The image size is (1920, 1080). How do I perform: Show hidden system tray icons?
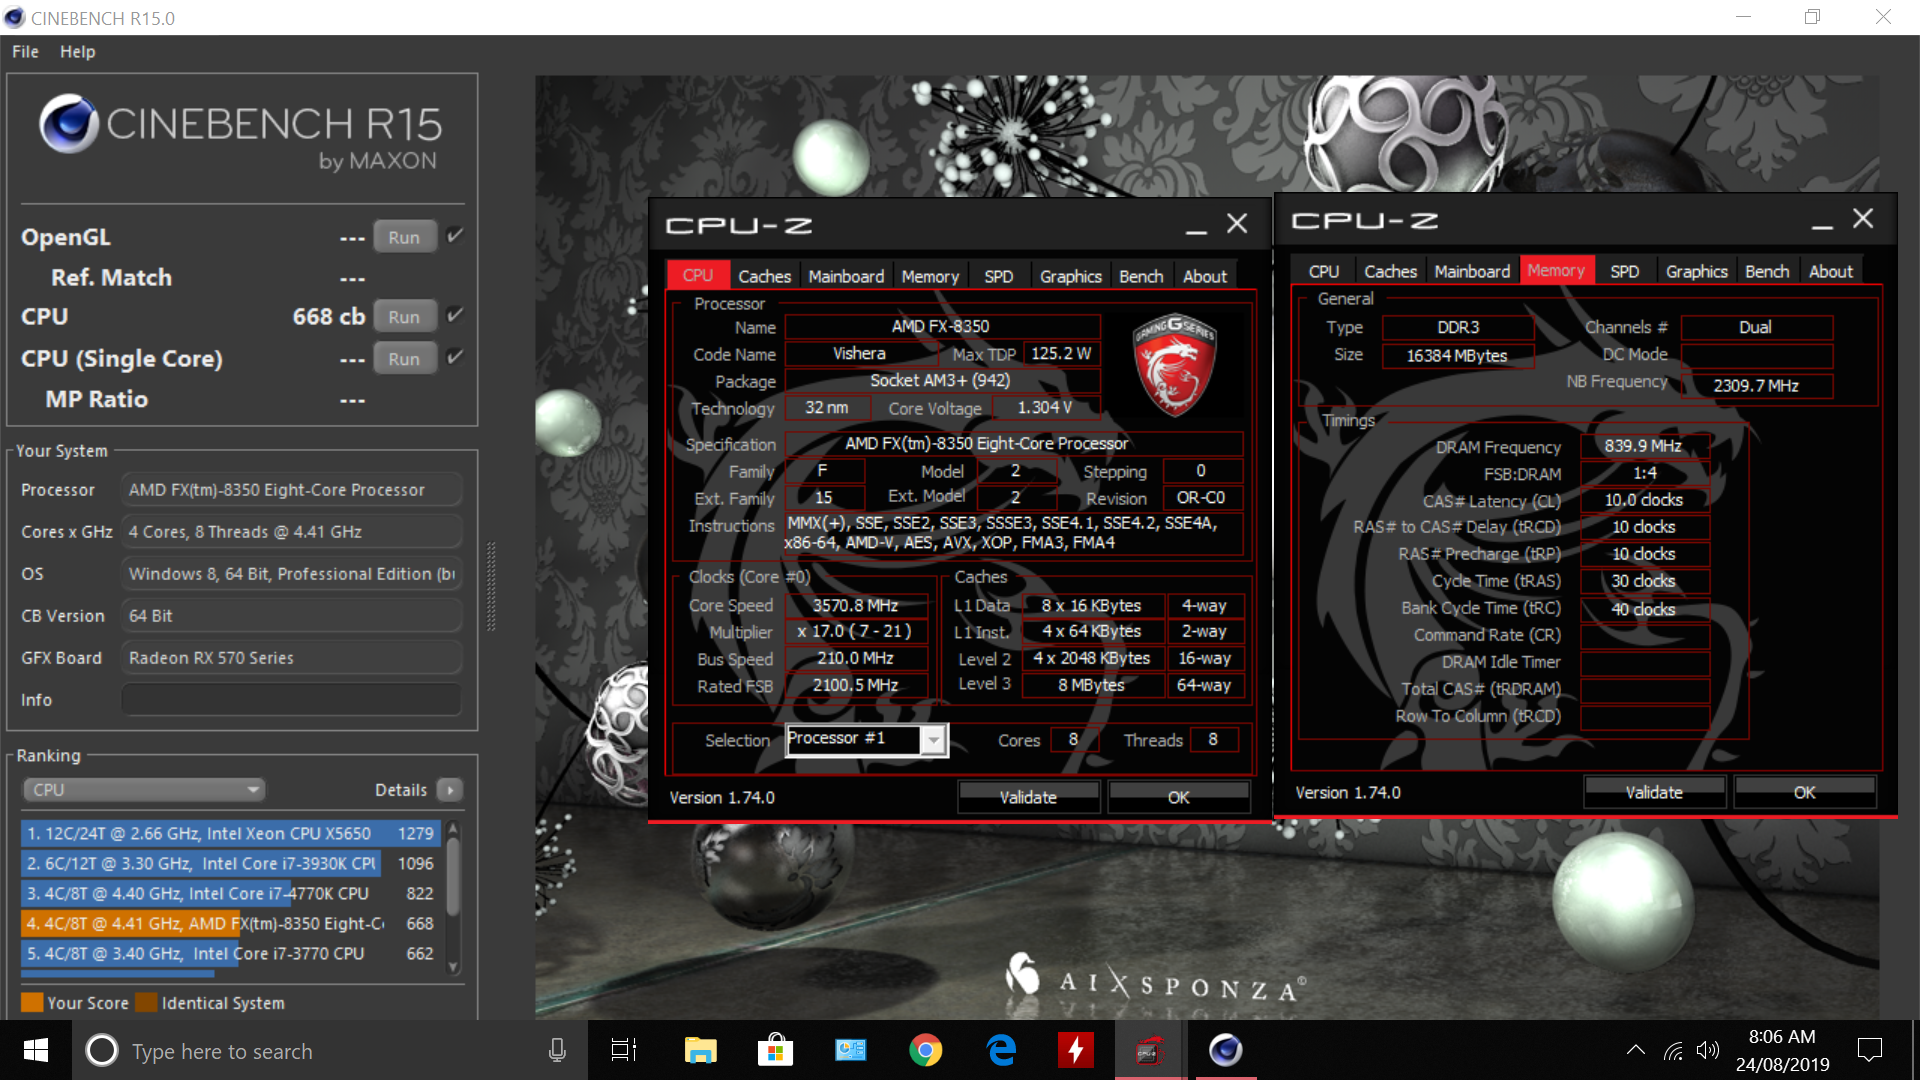[x=1635, y=1050]
